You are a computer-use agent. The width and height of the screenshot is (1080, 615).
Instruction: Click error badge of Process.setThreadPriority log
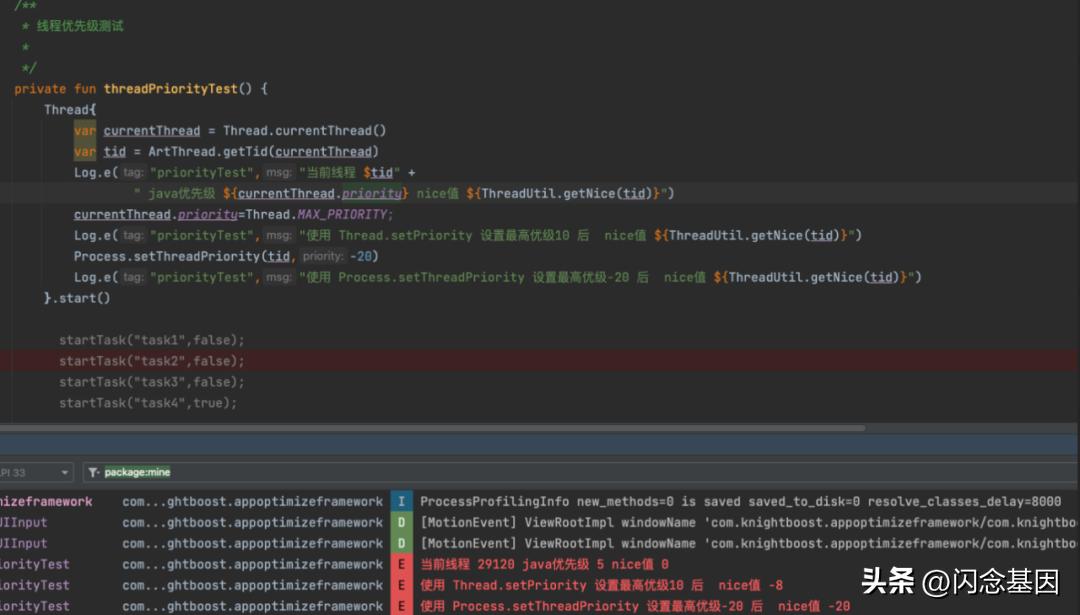400,606
